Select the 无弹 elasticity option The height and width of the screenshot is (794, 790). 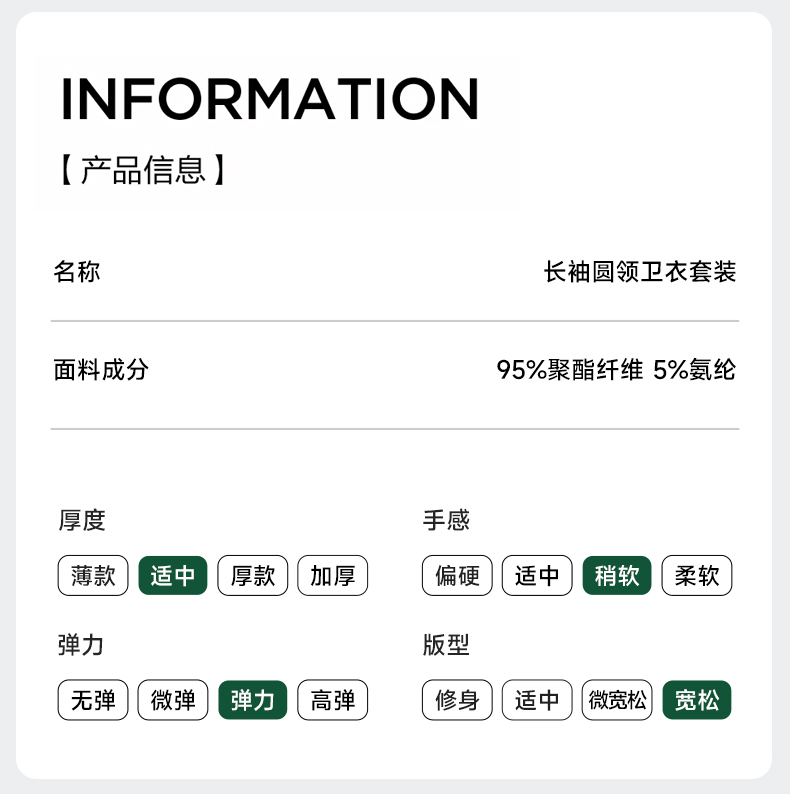[x=93, y=700]
